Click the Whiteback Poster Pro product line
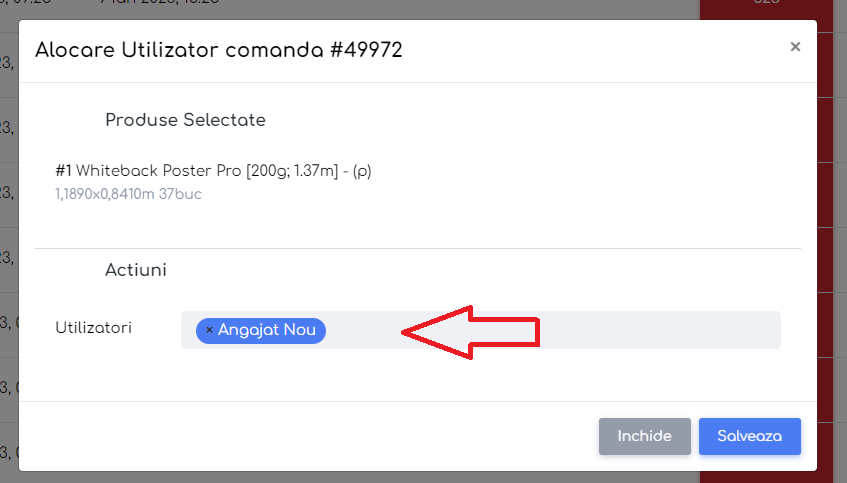847x483 pixels. pos(213,171)
